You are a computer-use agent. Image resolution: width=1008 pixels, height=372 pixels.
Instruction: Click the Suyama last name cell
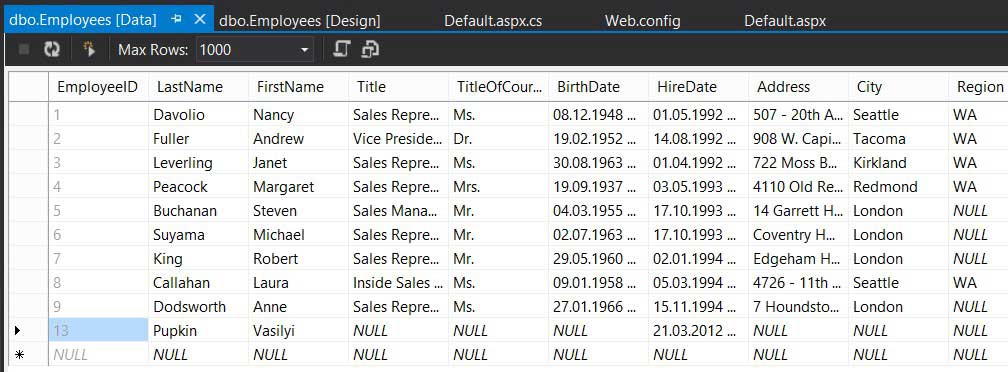199,235
